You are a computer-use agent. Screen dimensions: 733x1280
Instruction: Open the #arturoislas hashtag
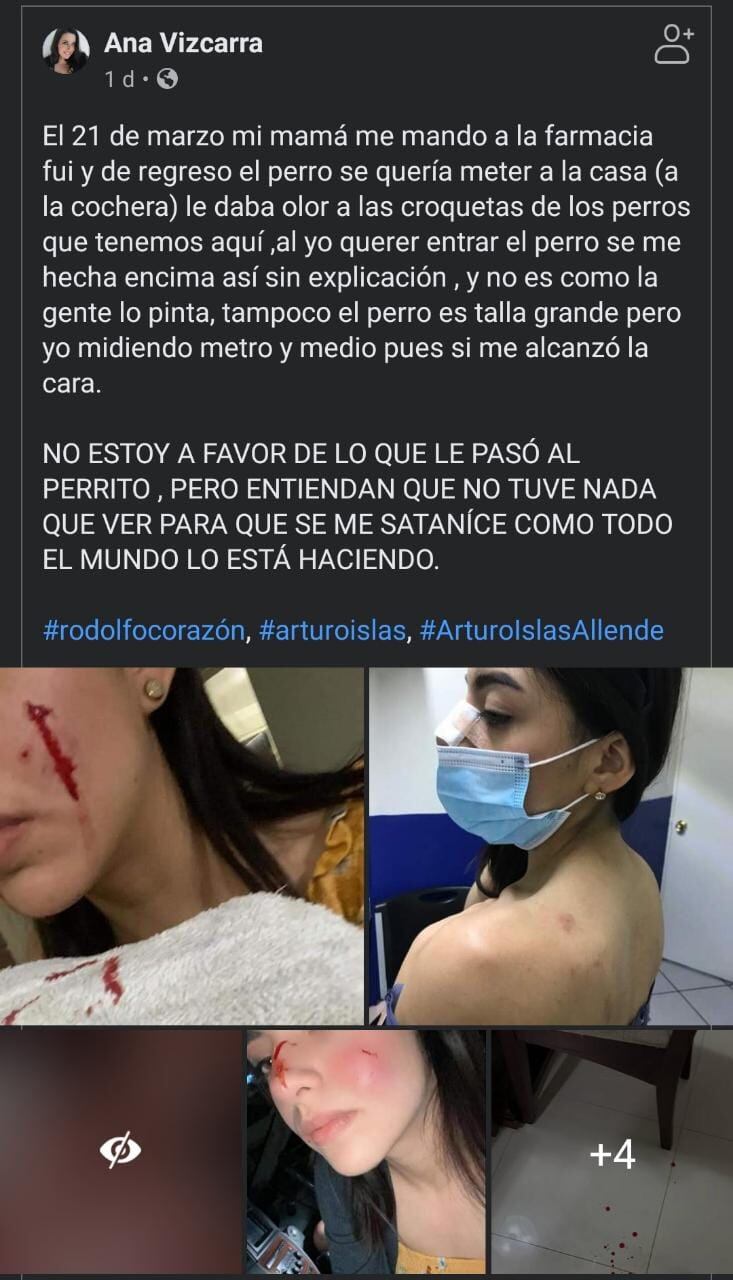coord(333,630)
